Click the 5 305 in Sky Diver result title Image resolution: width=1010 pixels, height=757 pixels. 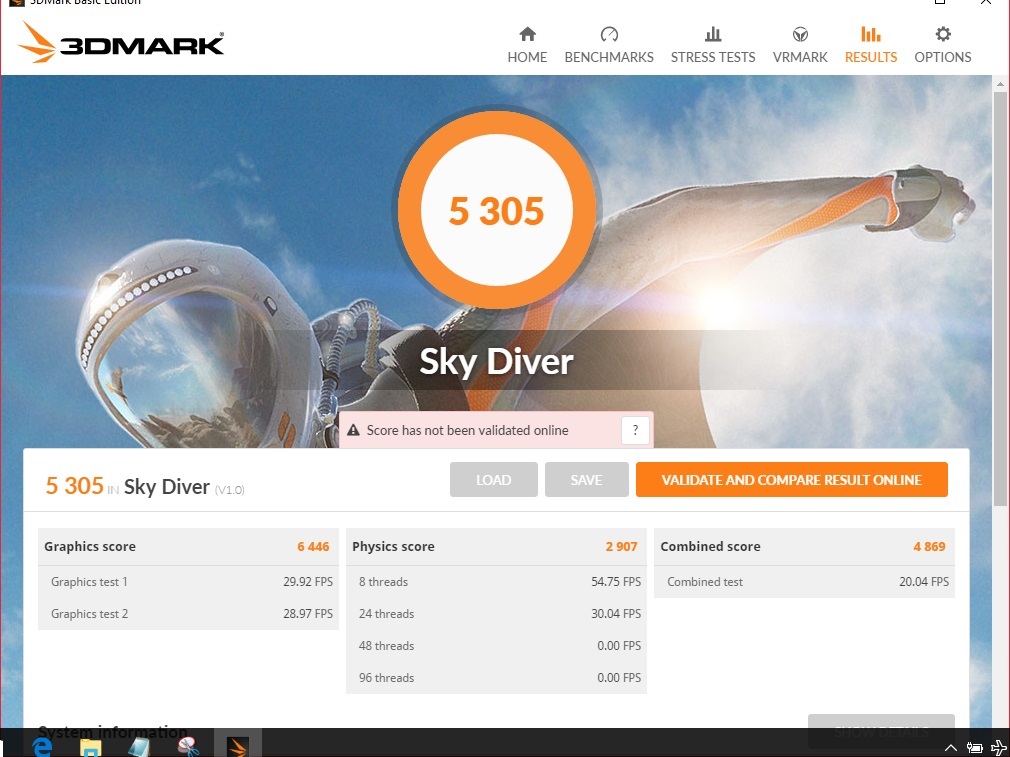[144, 486]
